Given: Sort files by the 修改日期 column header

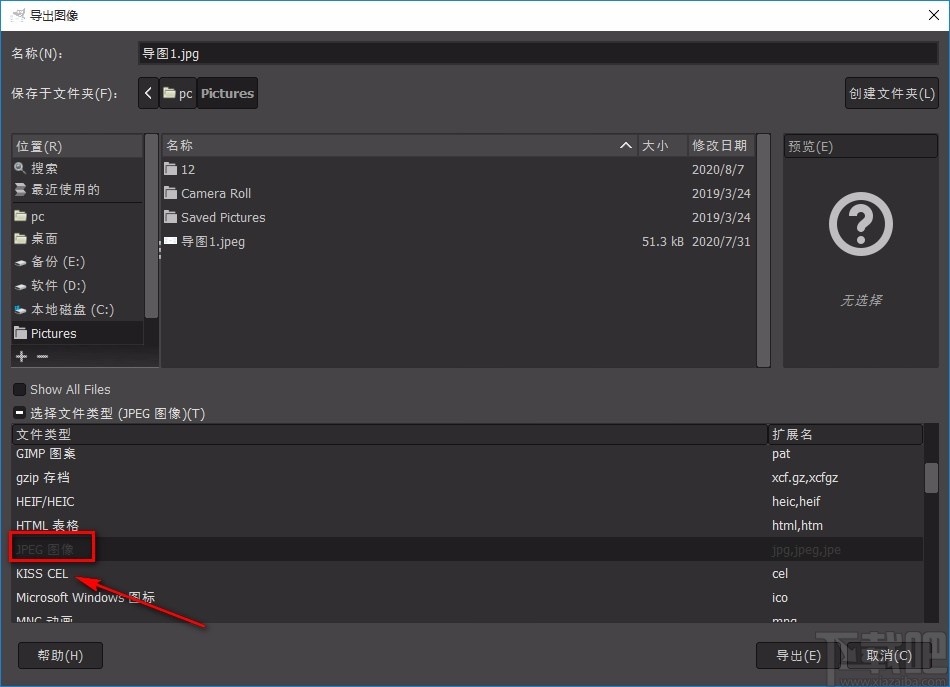Looking at the screenshot, I should (720, 145).
